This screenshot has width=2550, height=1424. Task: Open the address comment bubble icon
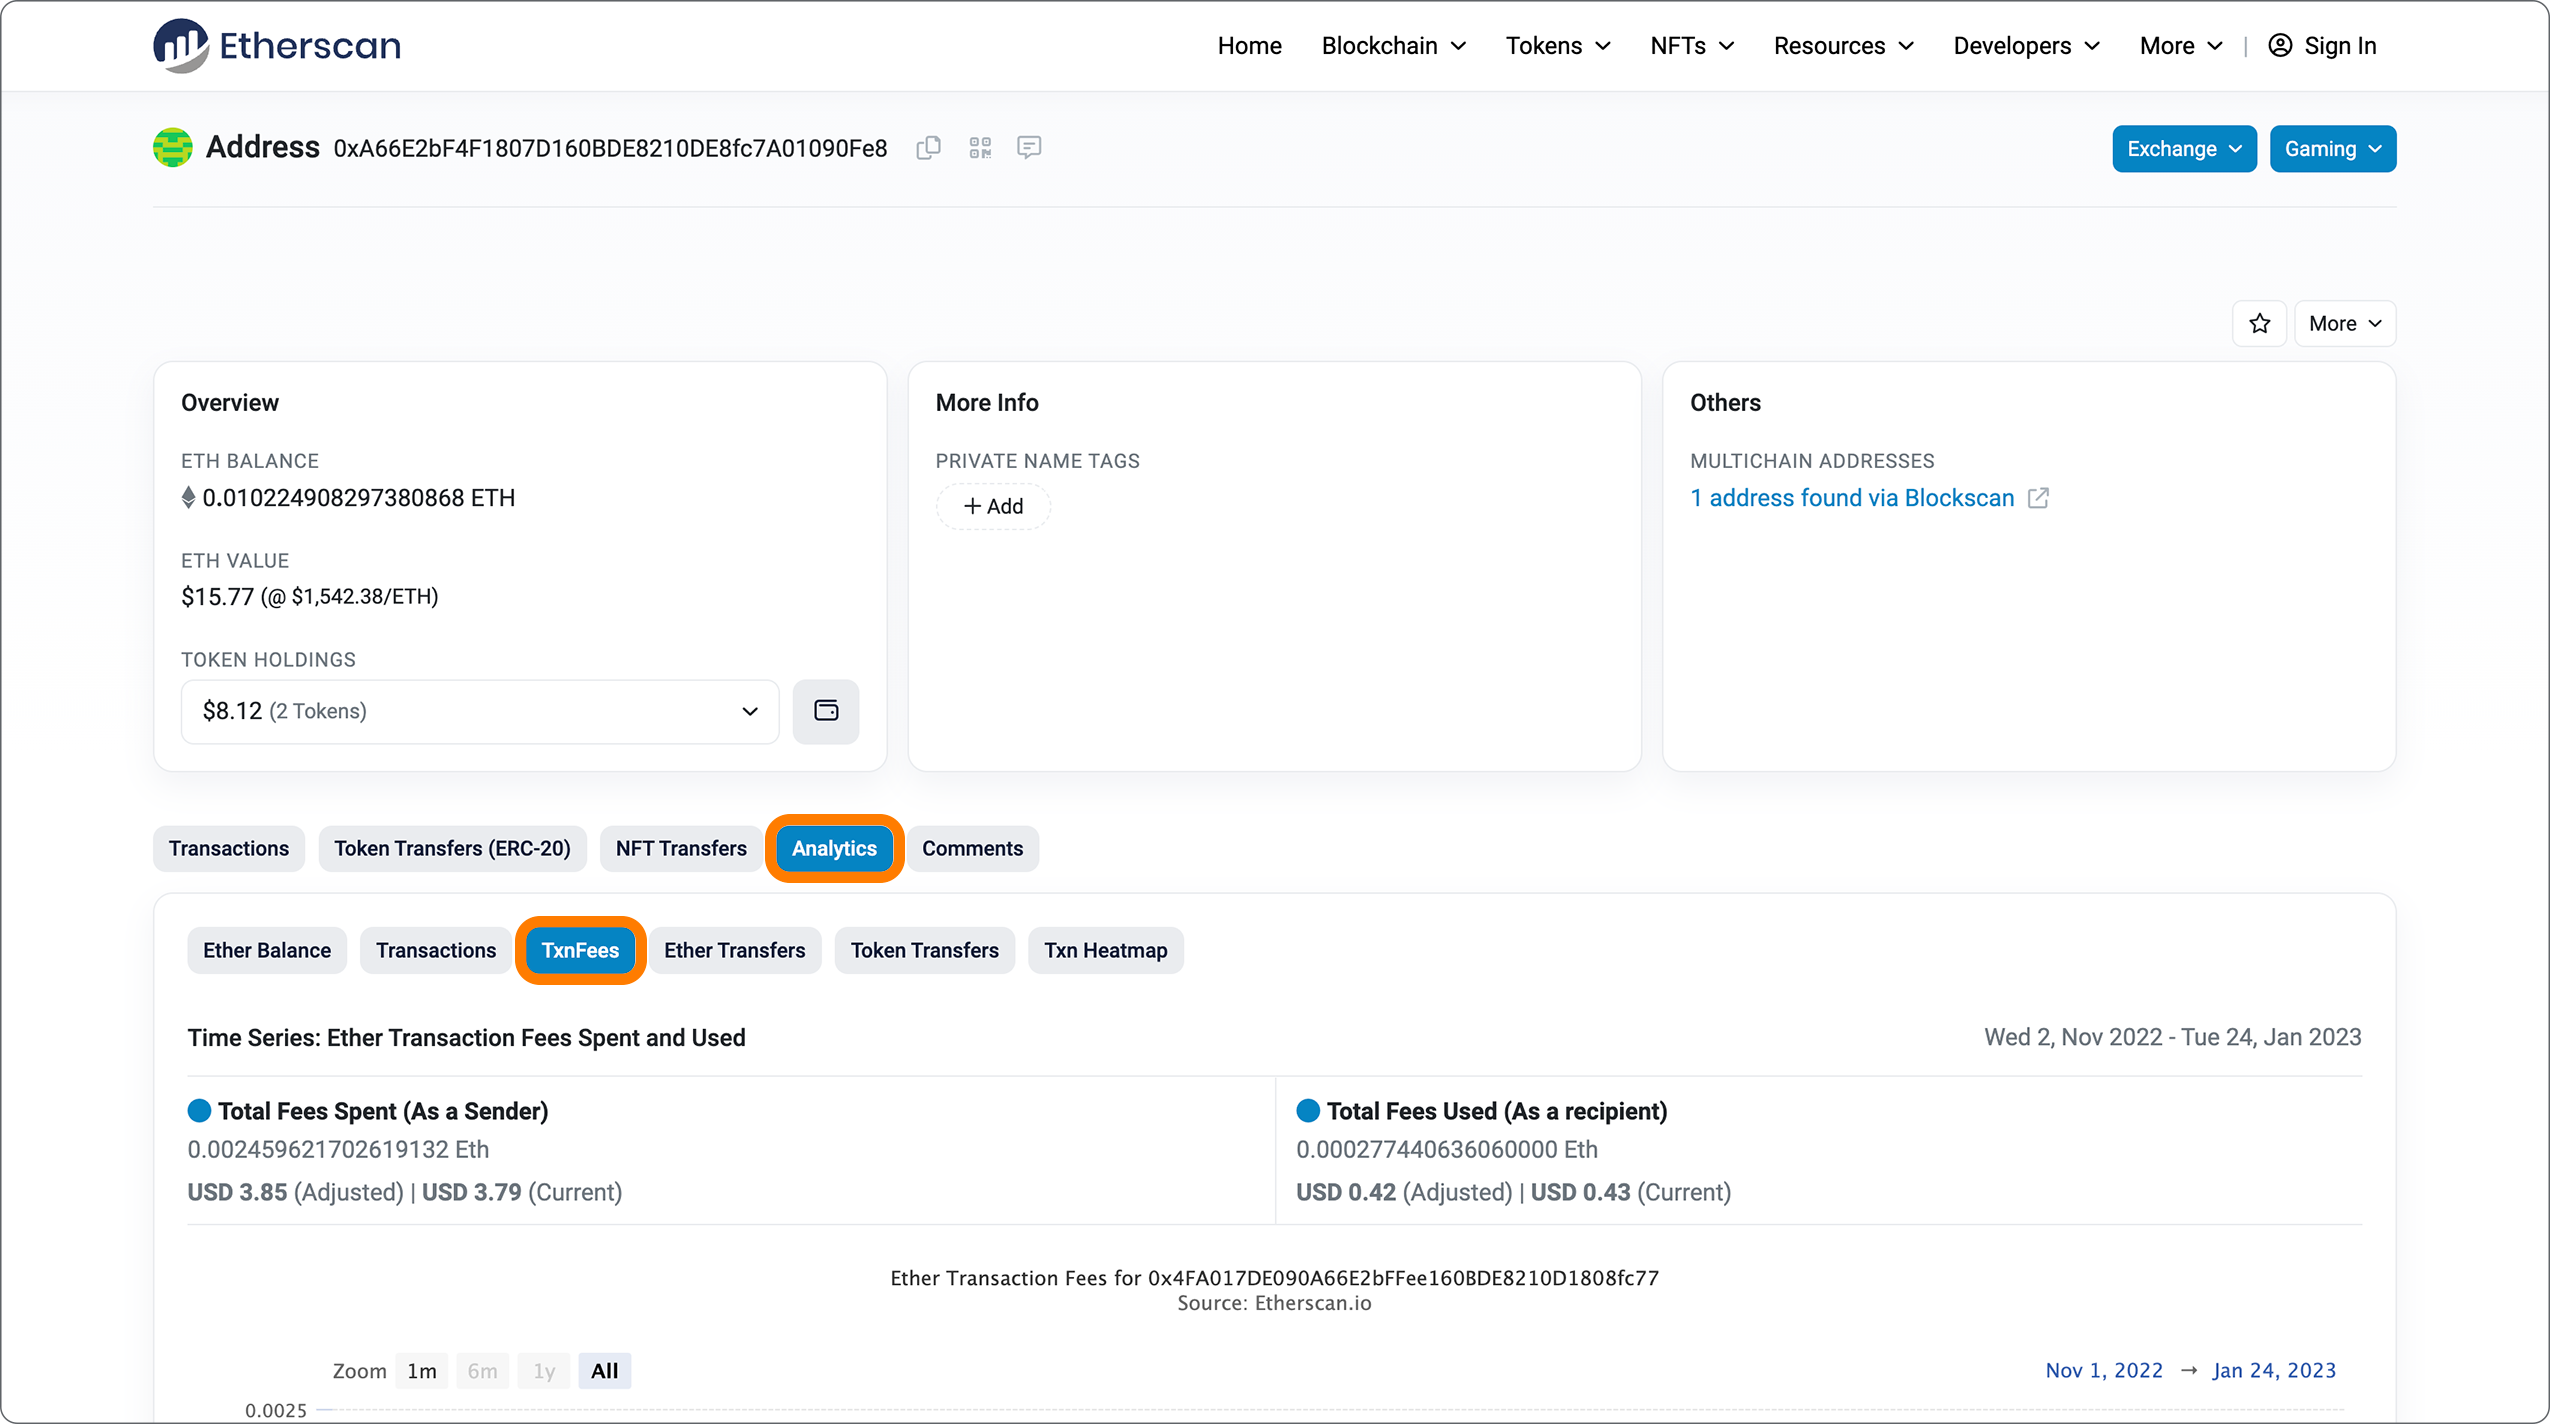(x=1029, y=148)
